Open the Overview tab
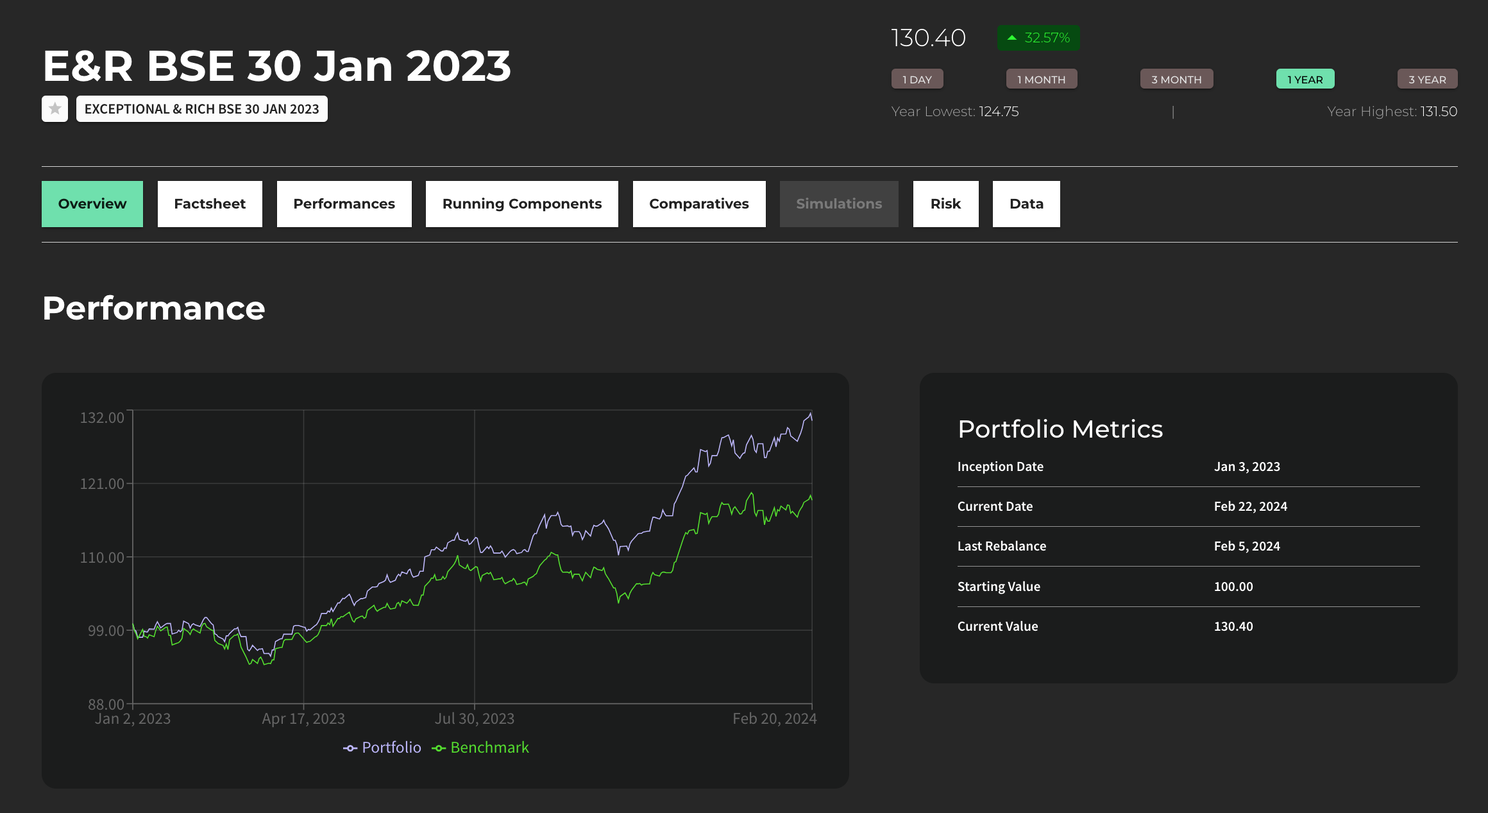 pyautogui.click(x=92, y=204)
